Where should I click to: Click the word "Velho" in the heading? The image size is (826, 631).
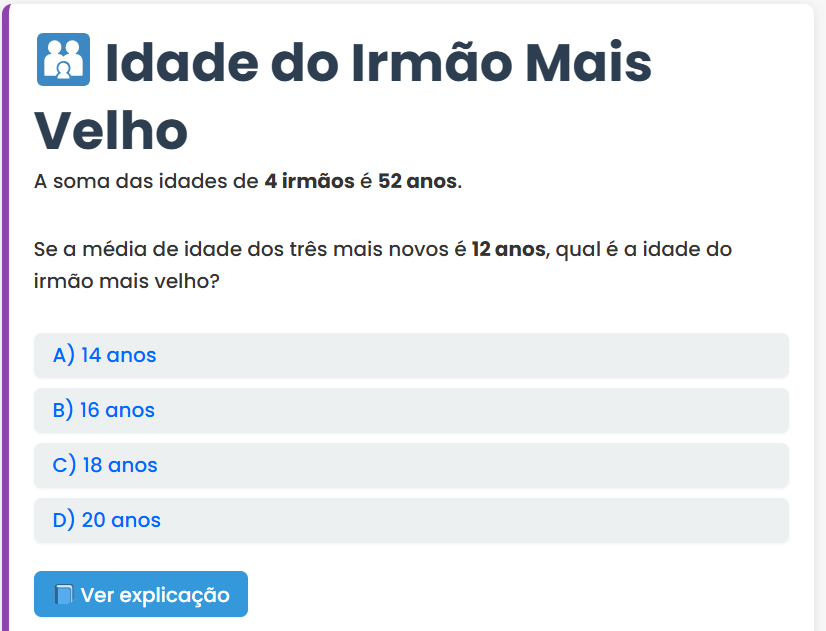pyautogui.click(x=111, y=130)
